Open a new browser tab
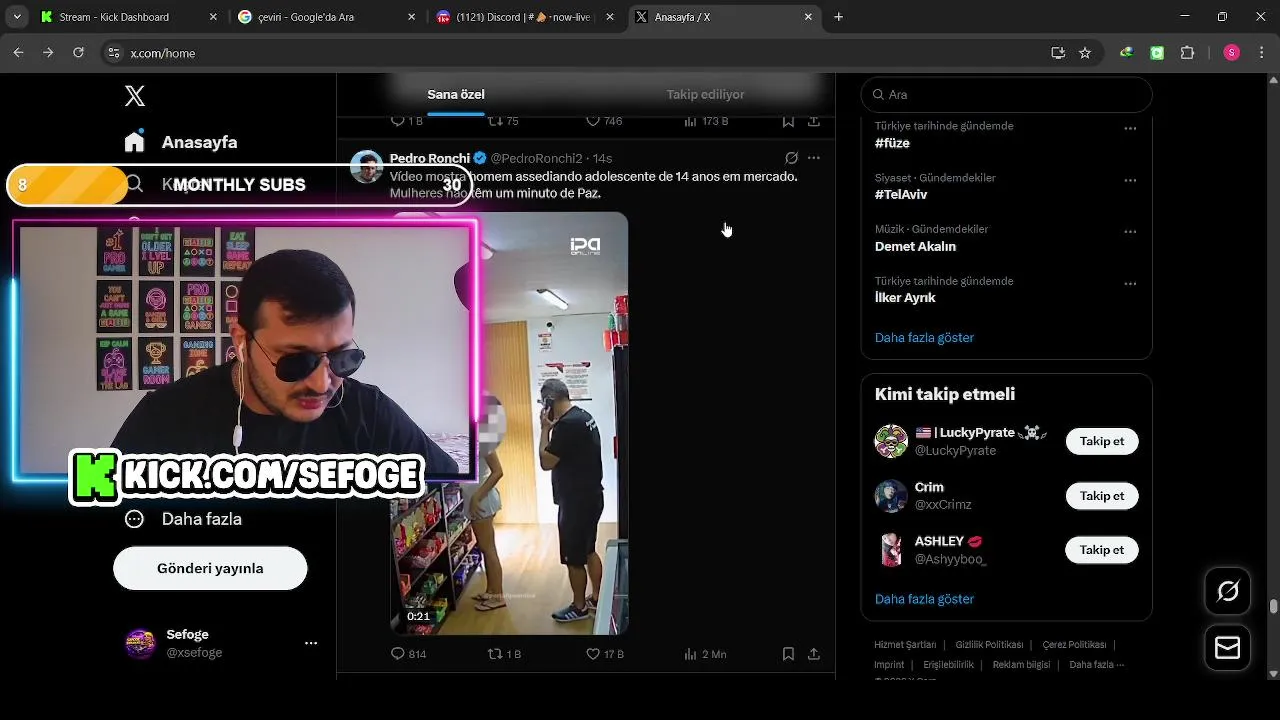Viewport: 1280px width, 720px height. point(839,17)
